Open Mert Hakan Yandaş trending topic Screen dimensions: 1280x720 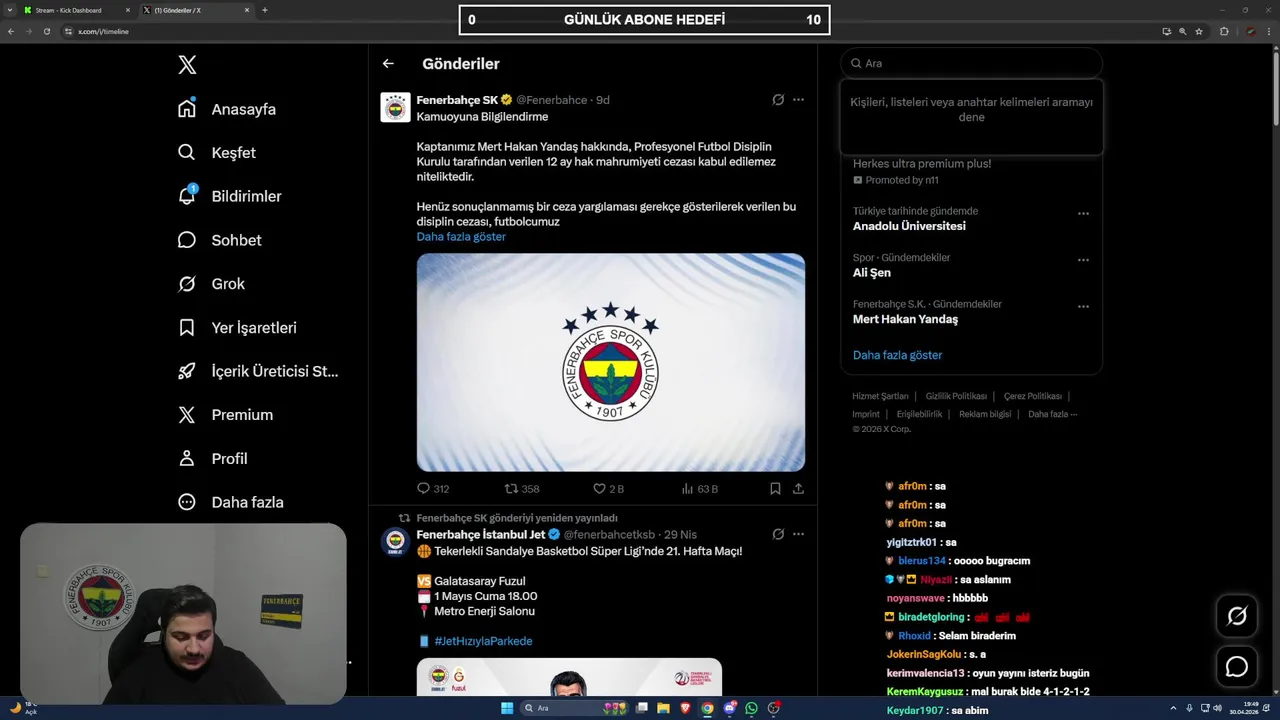pyautogui.click(x=905, y=319)
